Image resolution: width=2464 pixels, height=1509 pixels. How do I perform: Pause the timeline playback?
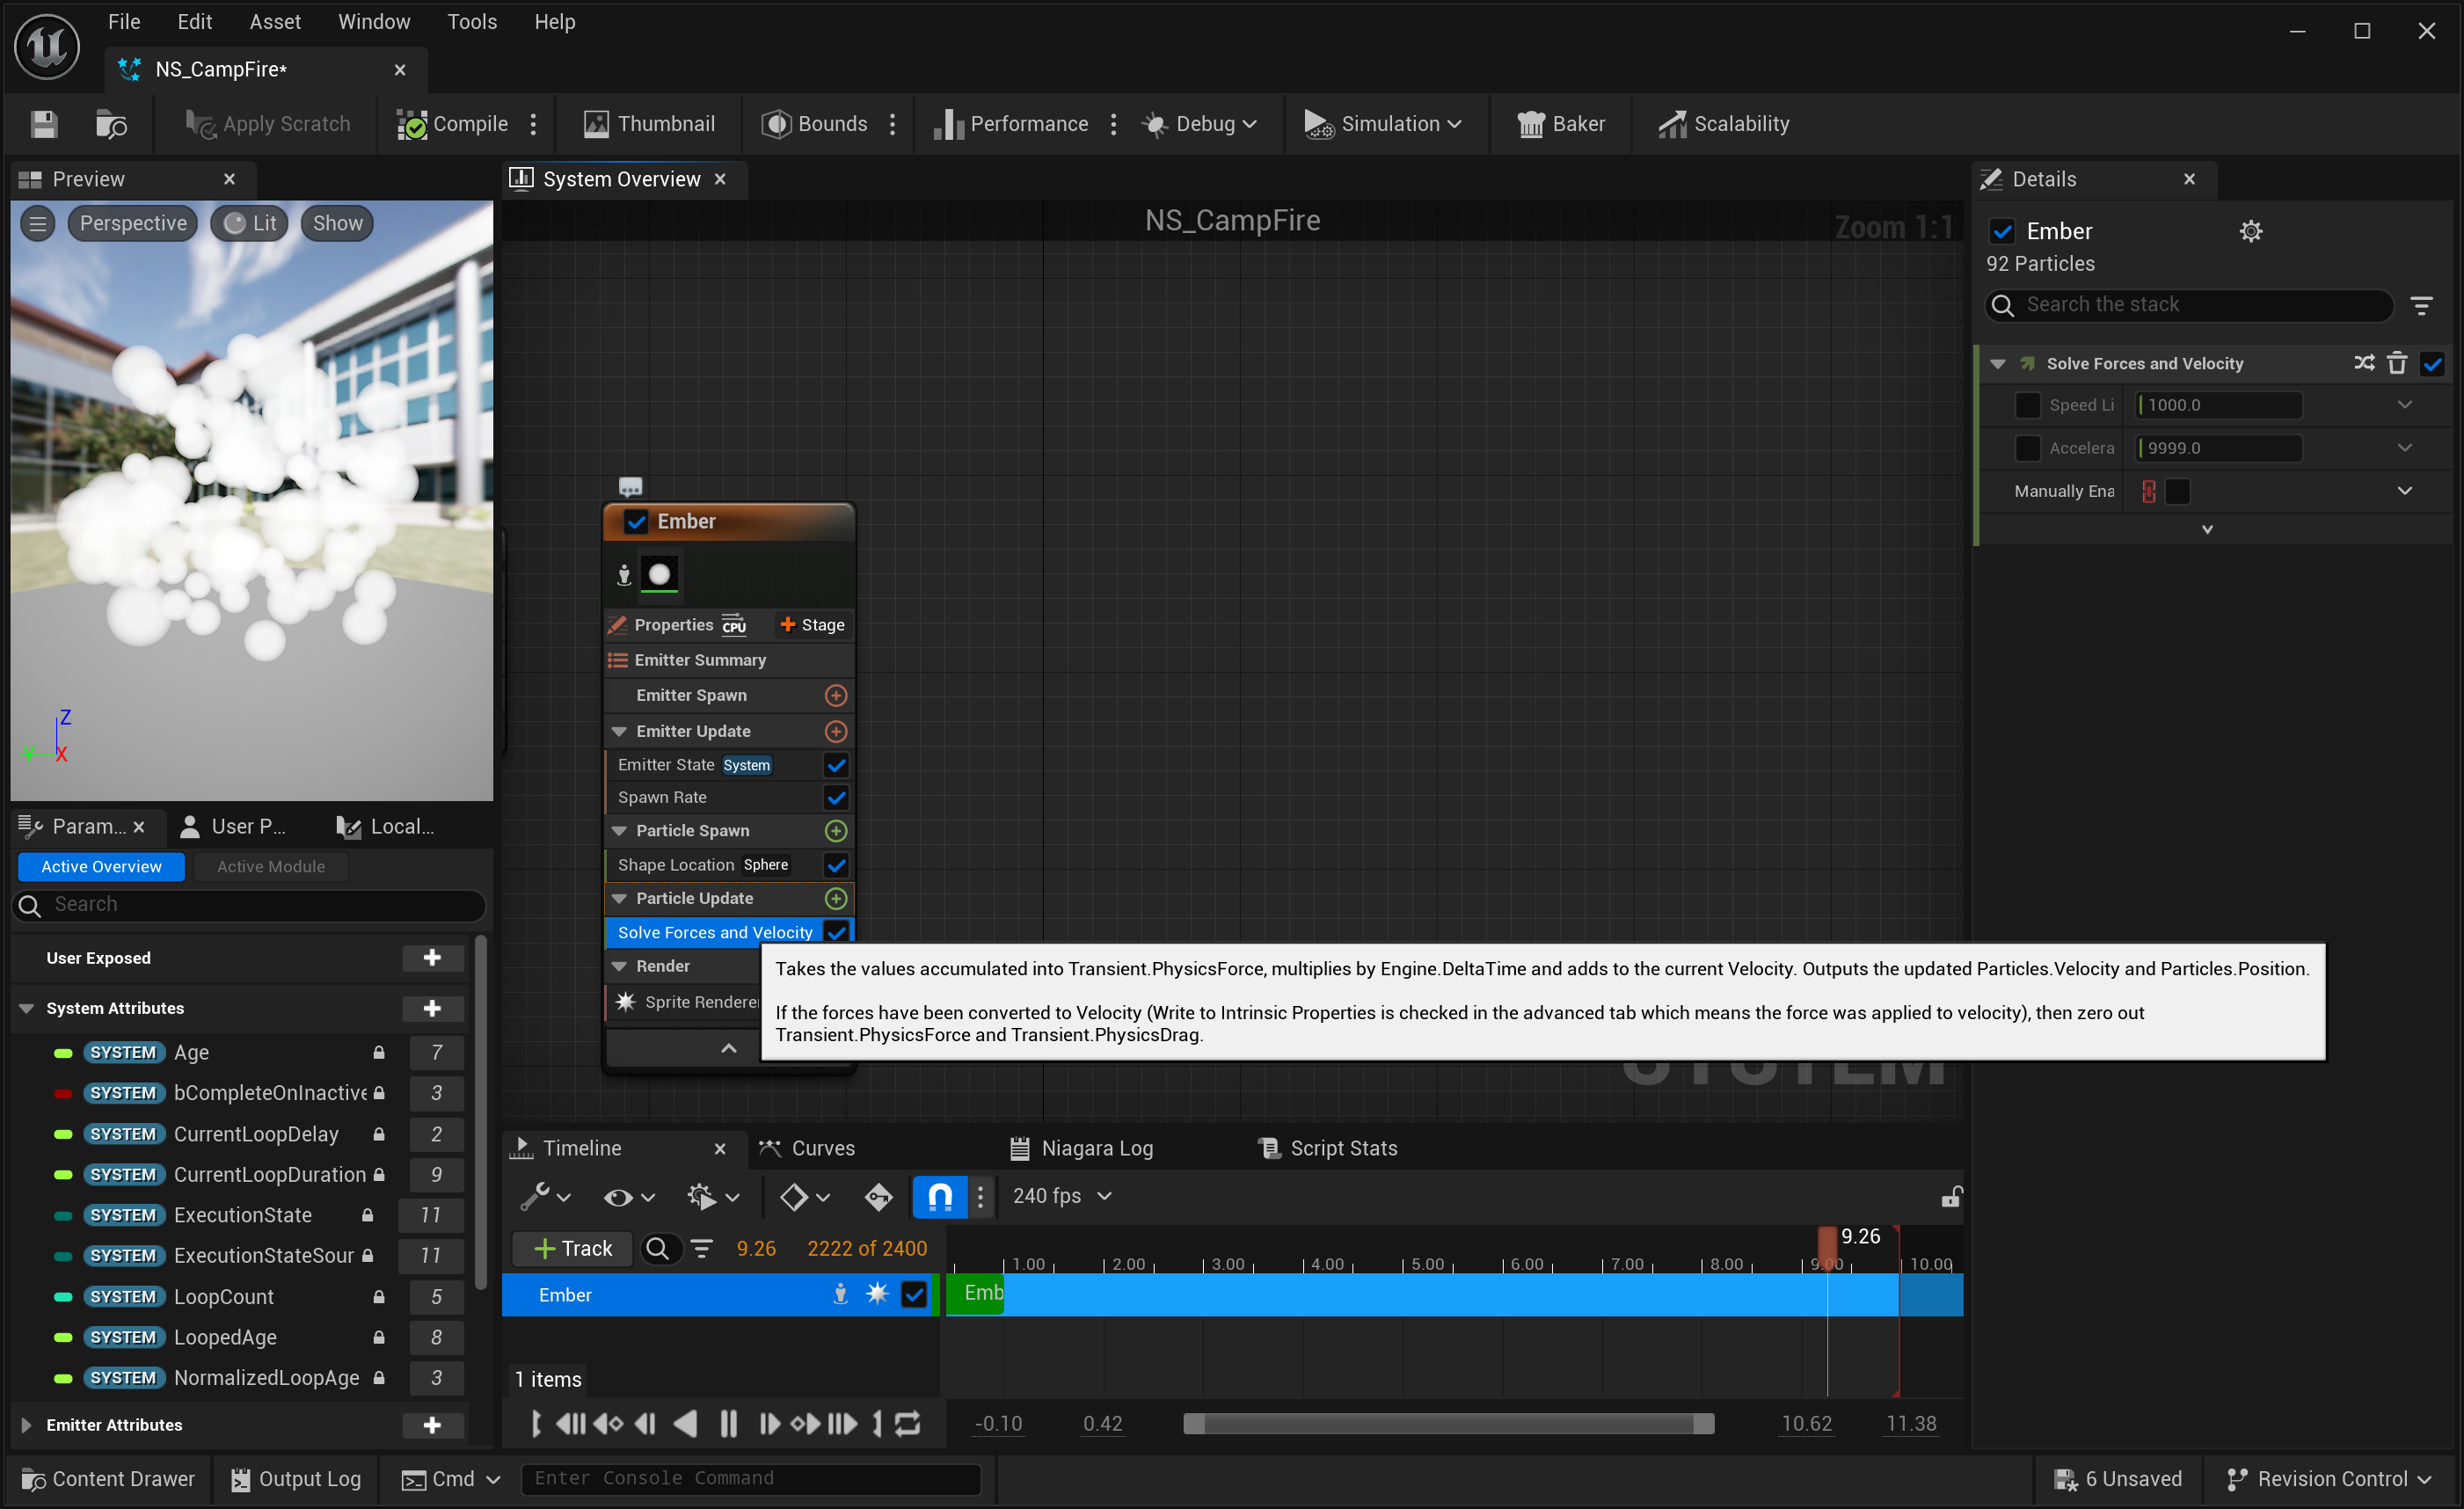728,1423
